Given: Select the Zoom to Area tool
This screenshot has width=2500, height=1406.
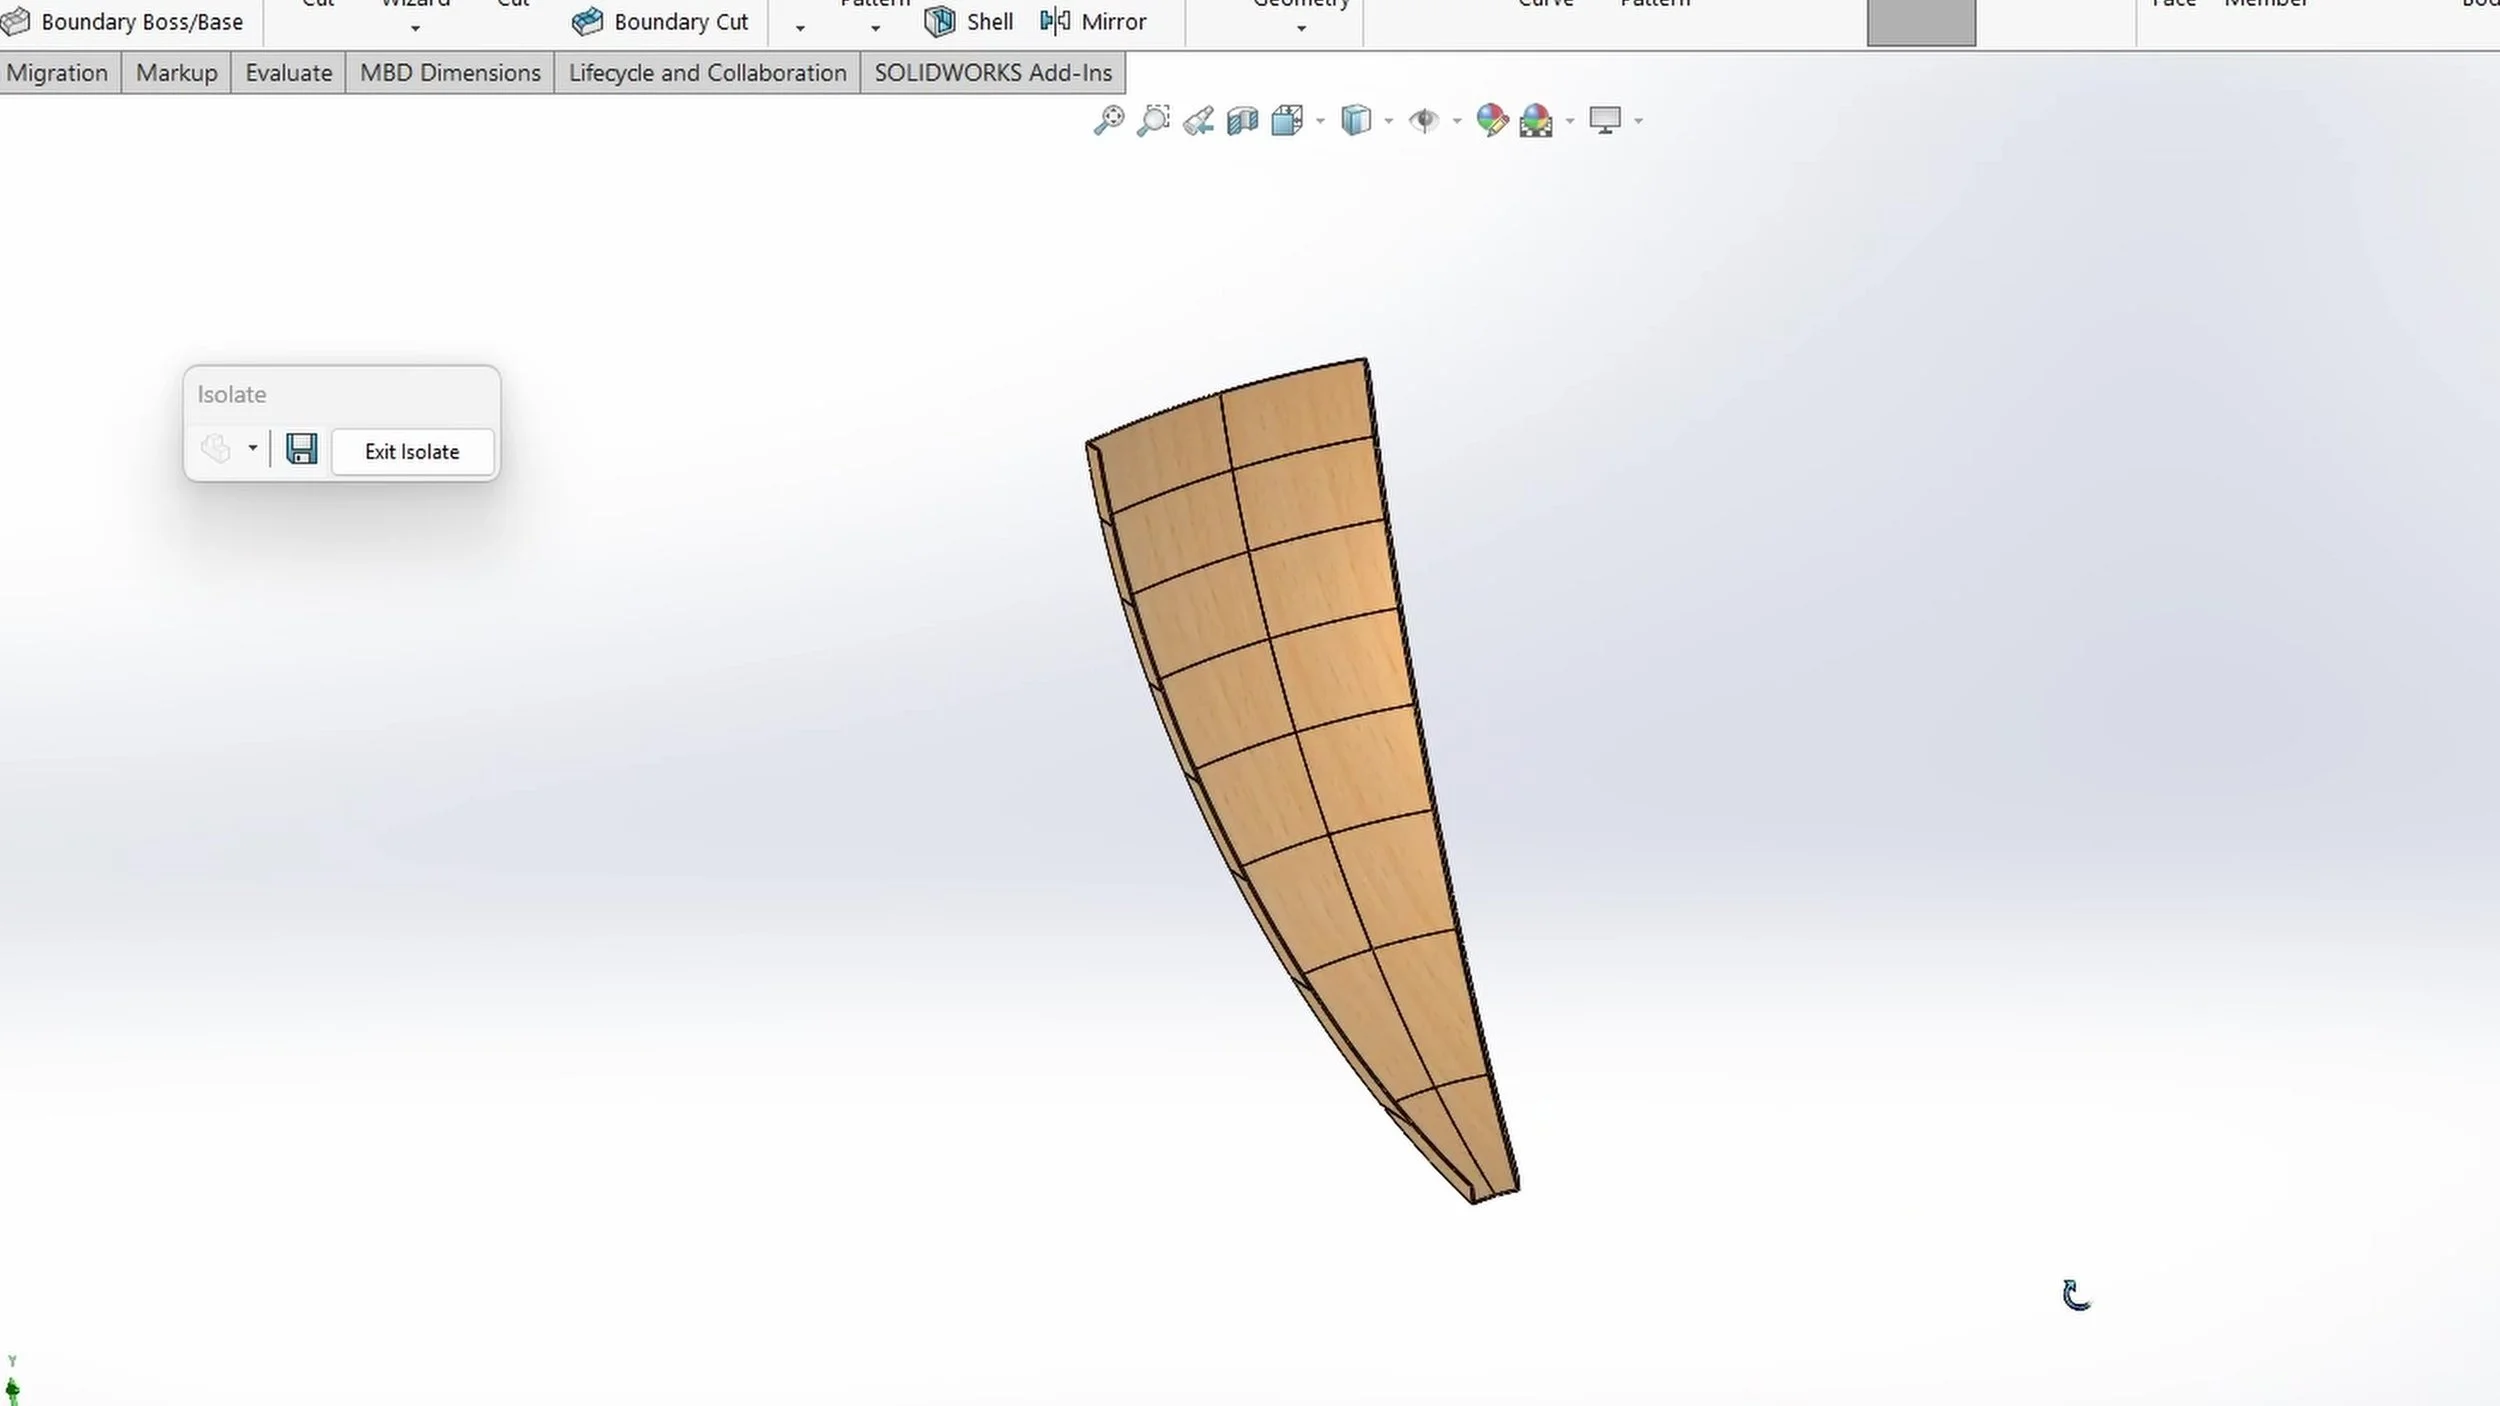Looking at the screenshot, I should tap(1153, 121).
